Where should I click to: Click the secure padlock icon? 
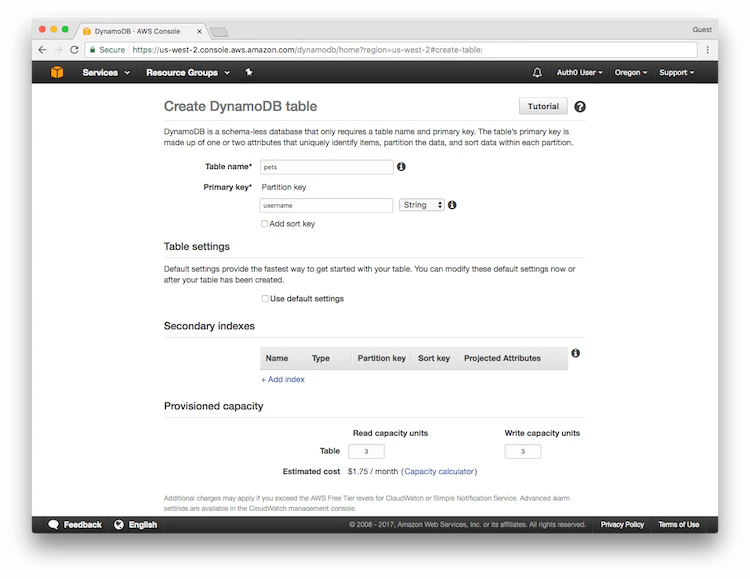[x=93, y=50]
